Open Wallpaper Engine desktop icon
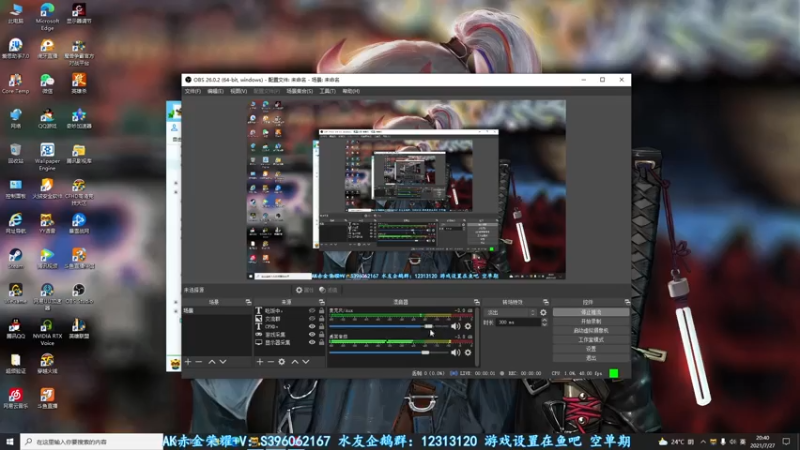The height and width of the screenshot is (450, 800). coord(47,157)
